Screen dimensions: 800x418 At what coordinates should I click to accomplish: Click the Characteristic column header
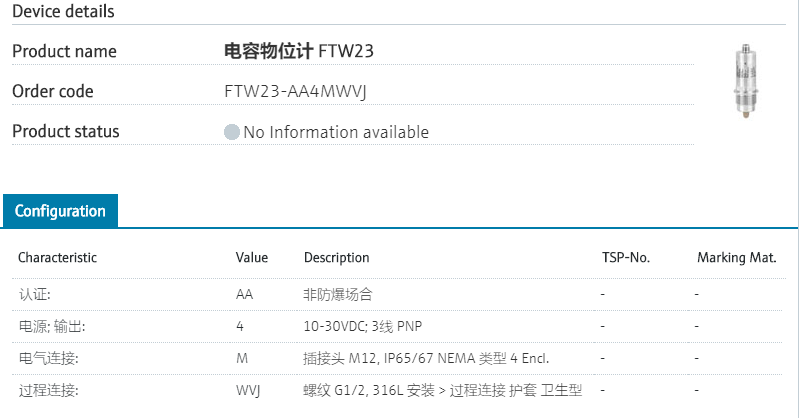(57, 257)
